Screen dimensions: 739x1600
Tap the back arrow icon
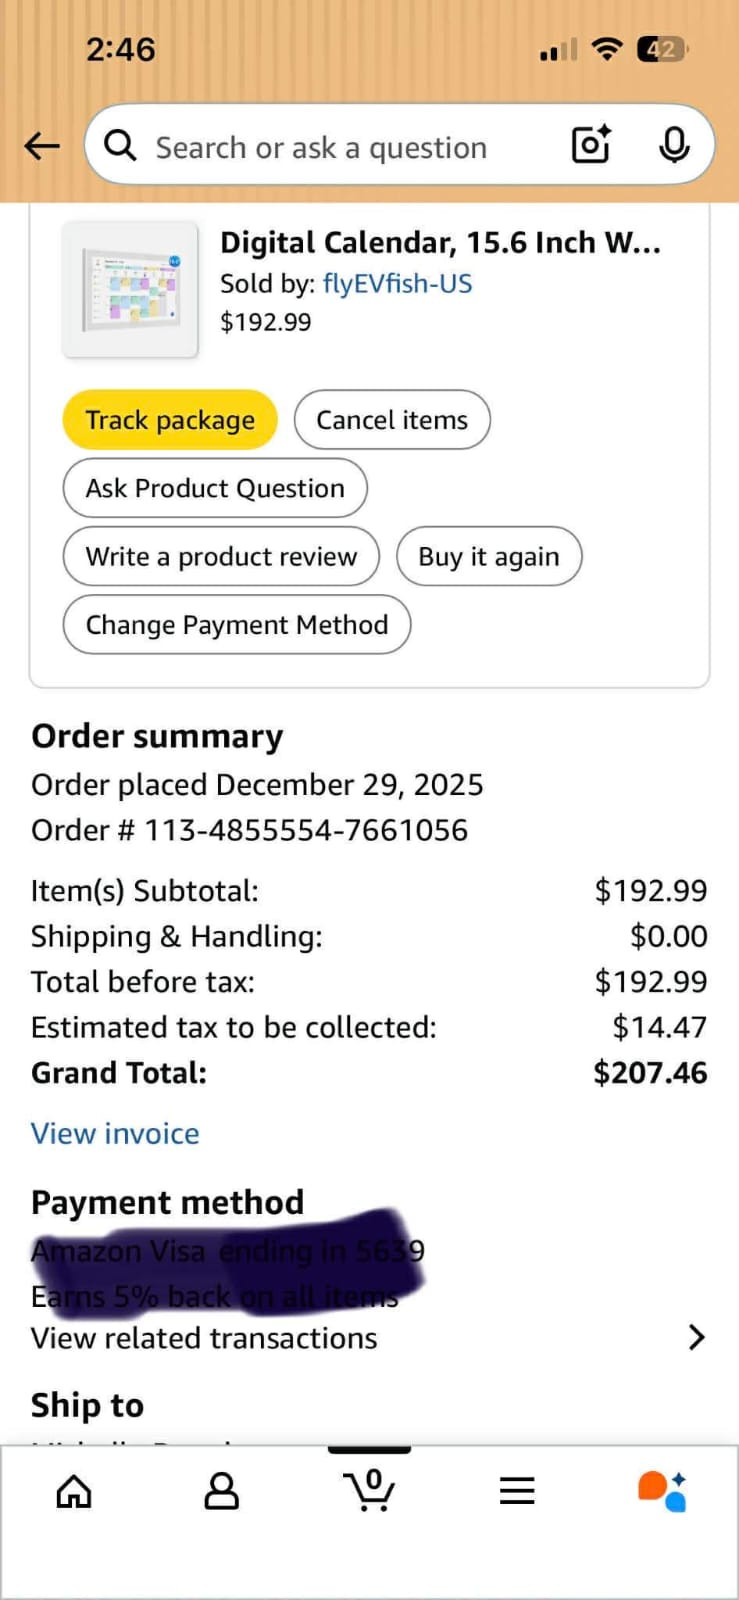point(42,146)
